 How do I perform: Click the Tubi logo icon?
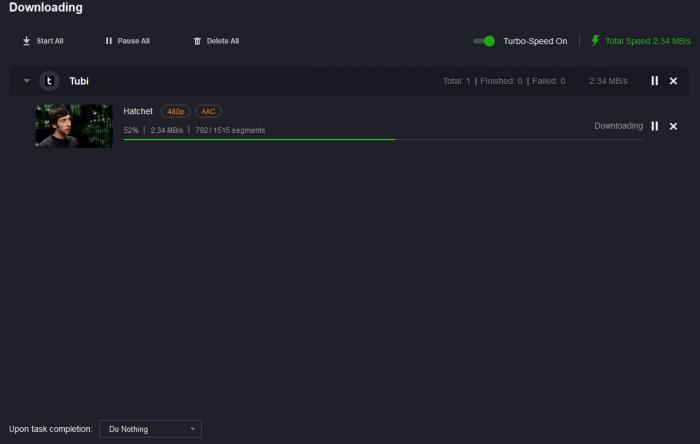(x=49, y=81)
